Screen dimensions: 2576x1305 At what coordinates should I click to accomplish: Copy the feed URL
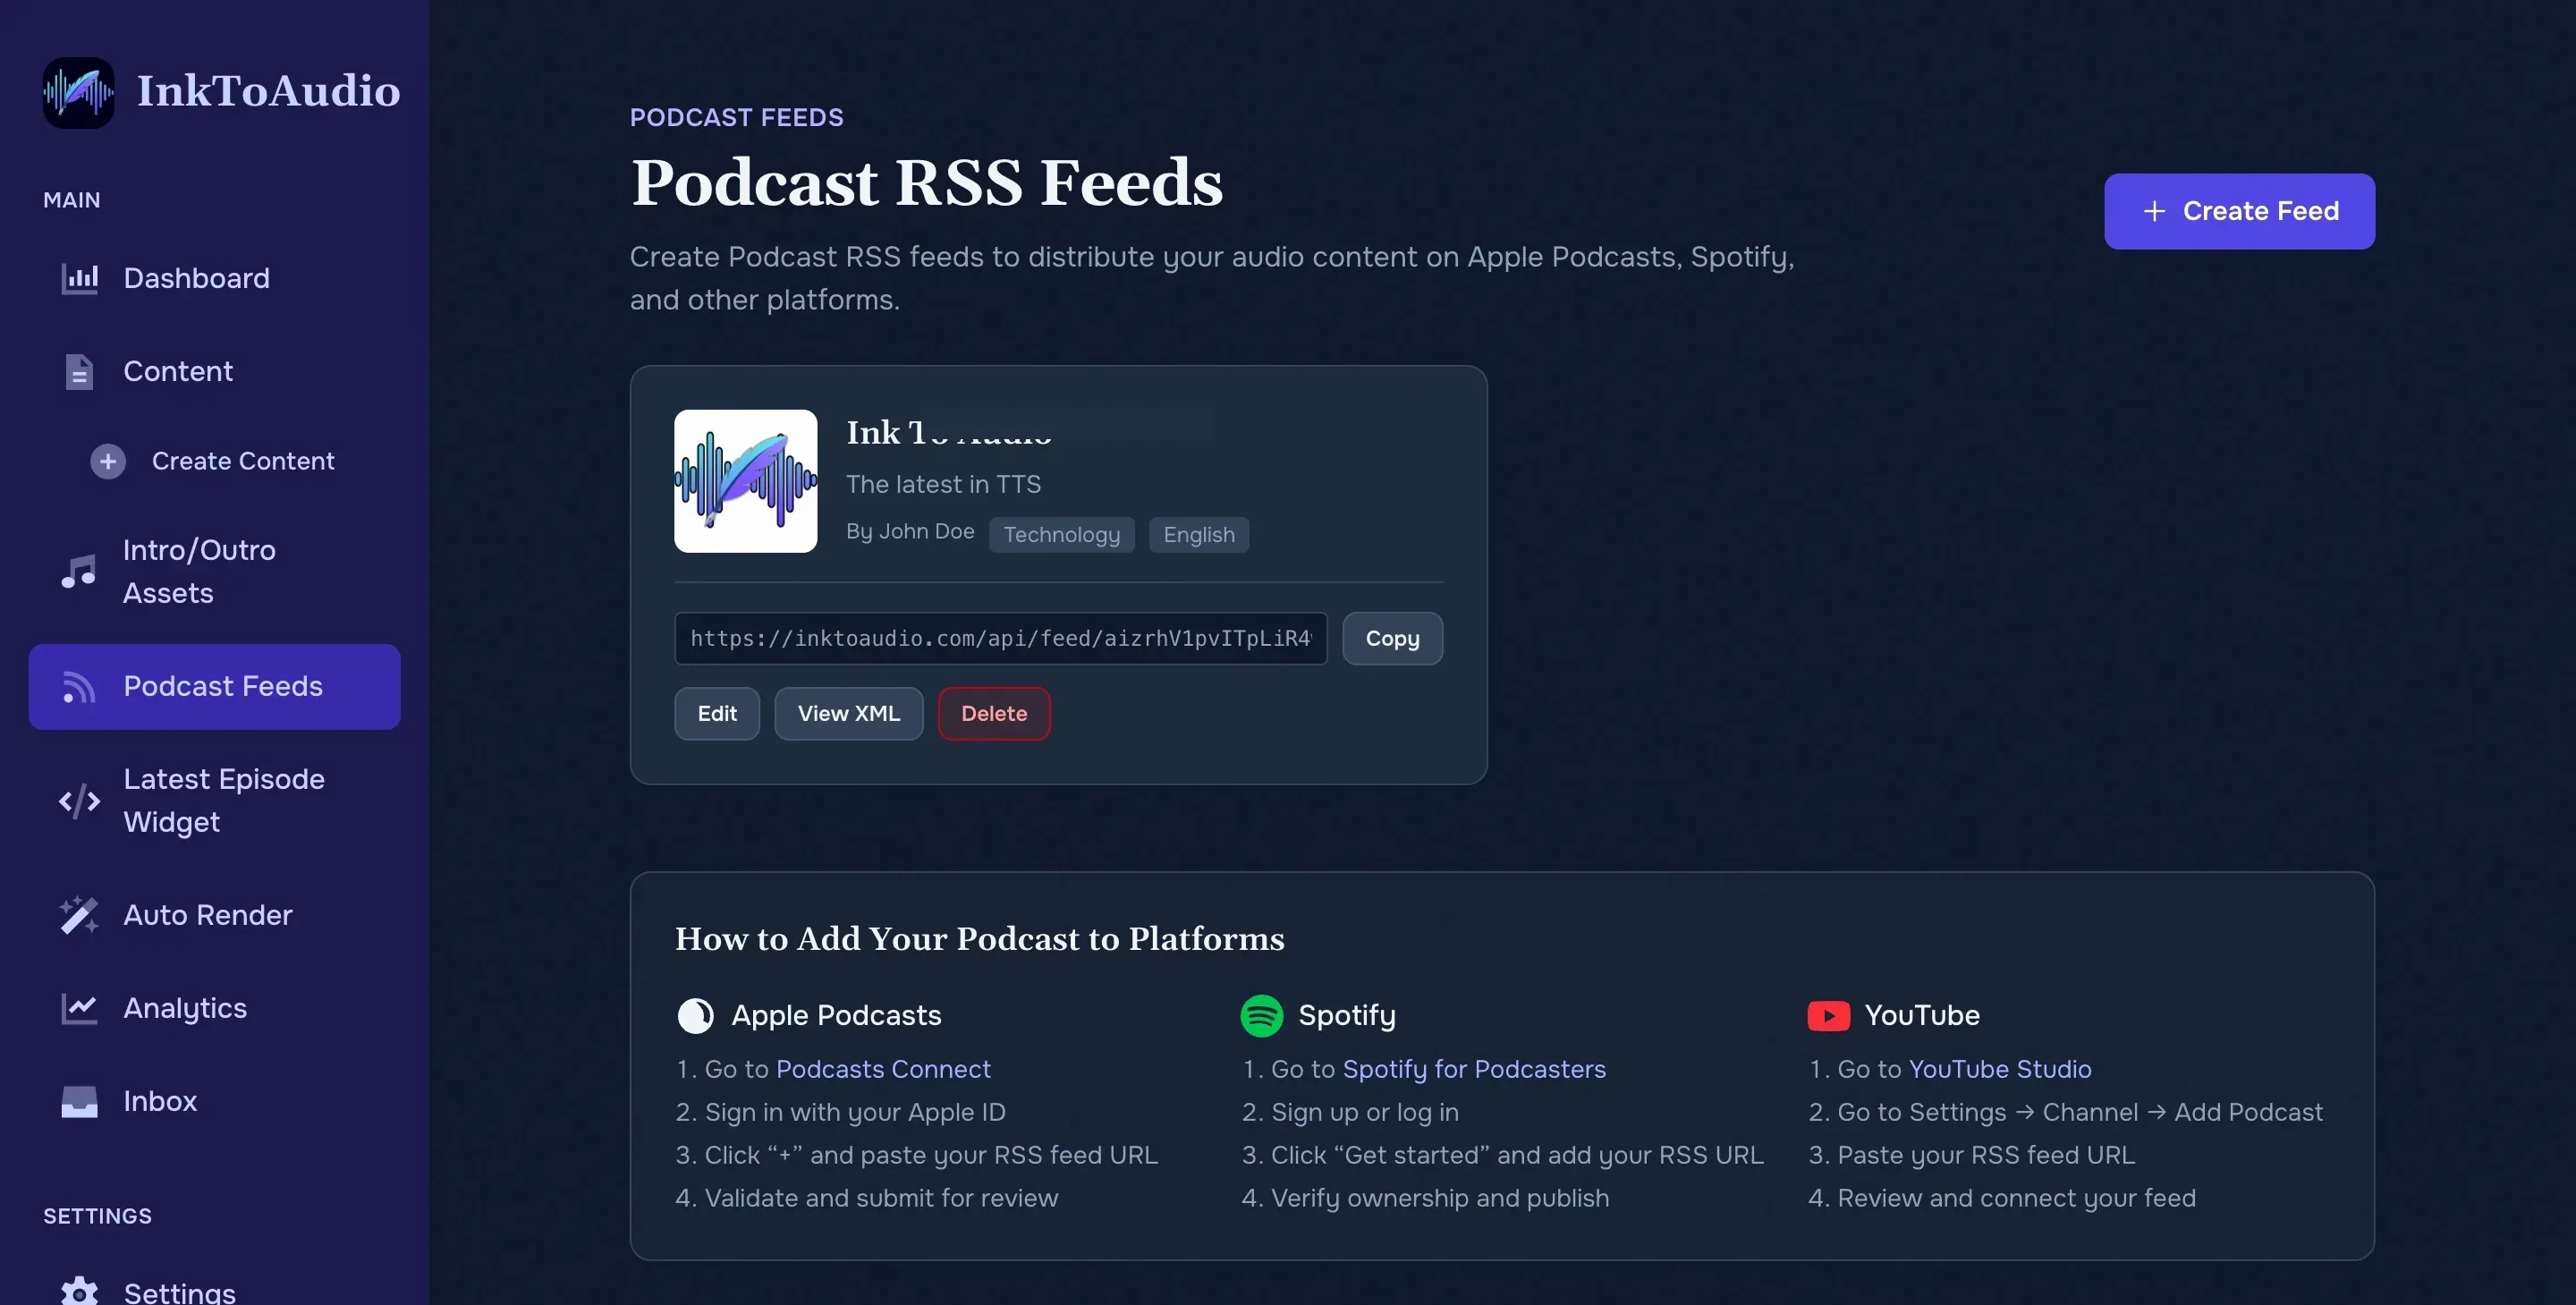click(1392, 638)
